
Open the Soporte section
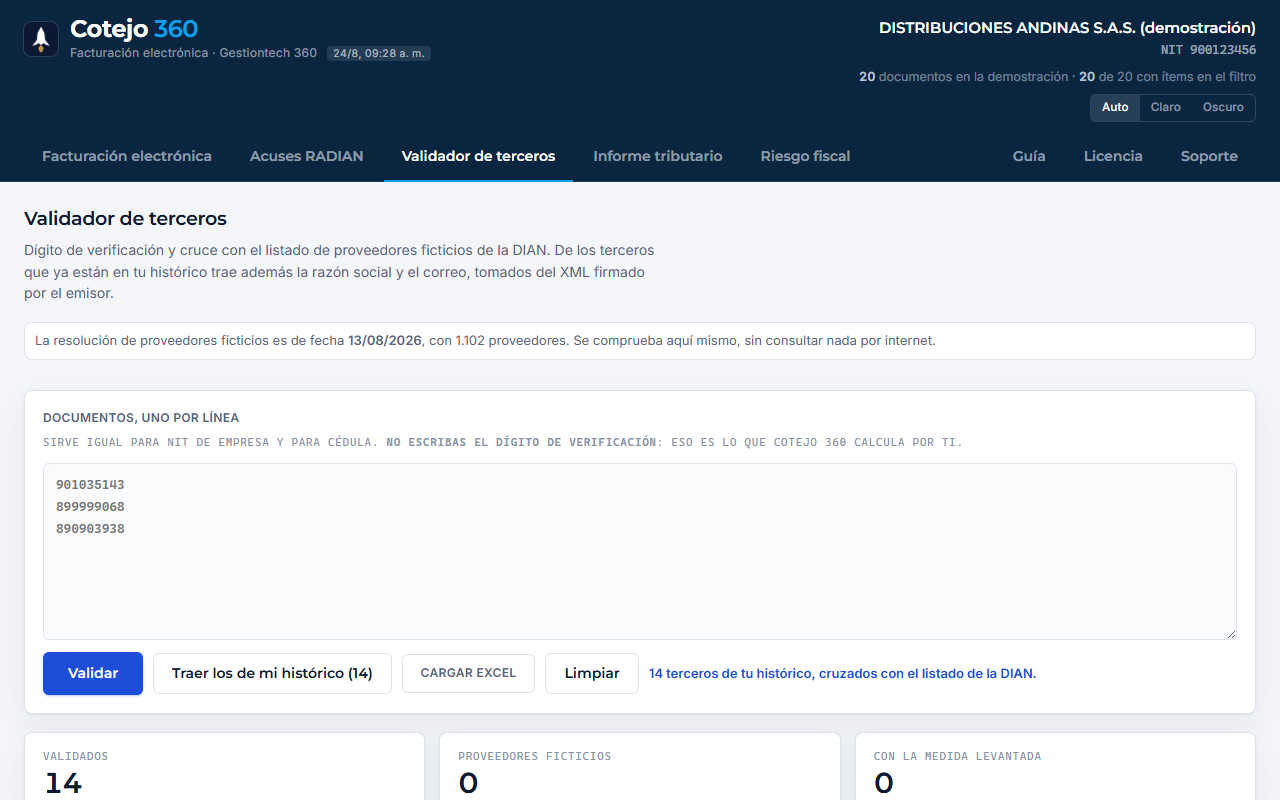[1209, 156]
